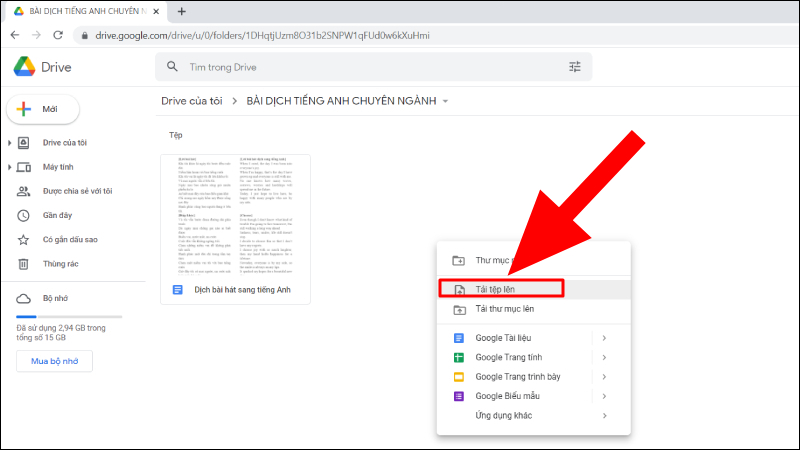Image resolution: width=800 pixels, height=450 pixels.
Task: Click BÀI DỊCH TIẾNG ANH CHUYÊN NGÀNH breadcrumb
Action: (x=341, y=101)
